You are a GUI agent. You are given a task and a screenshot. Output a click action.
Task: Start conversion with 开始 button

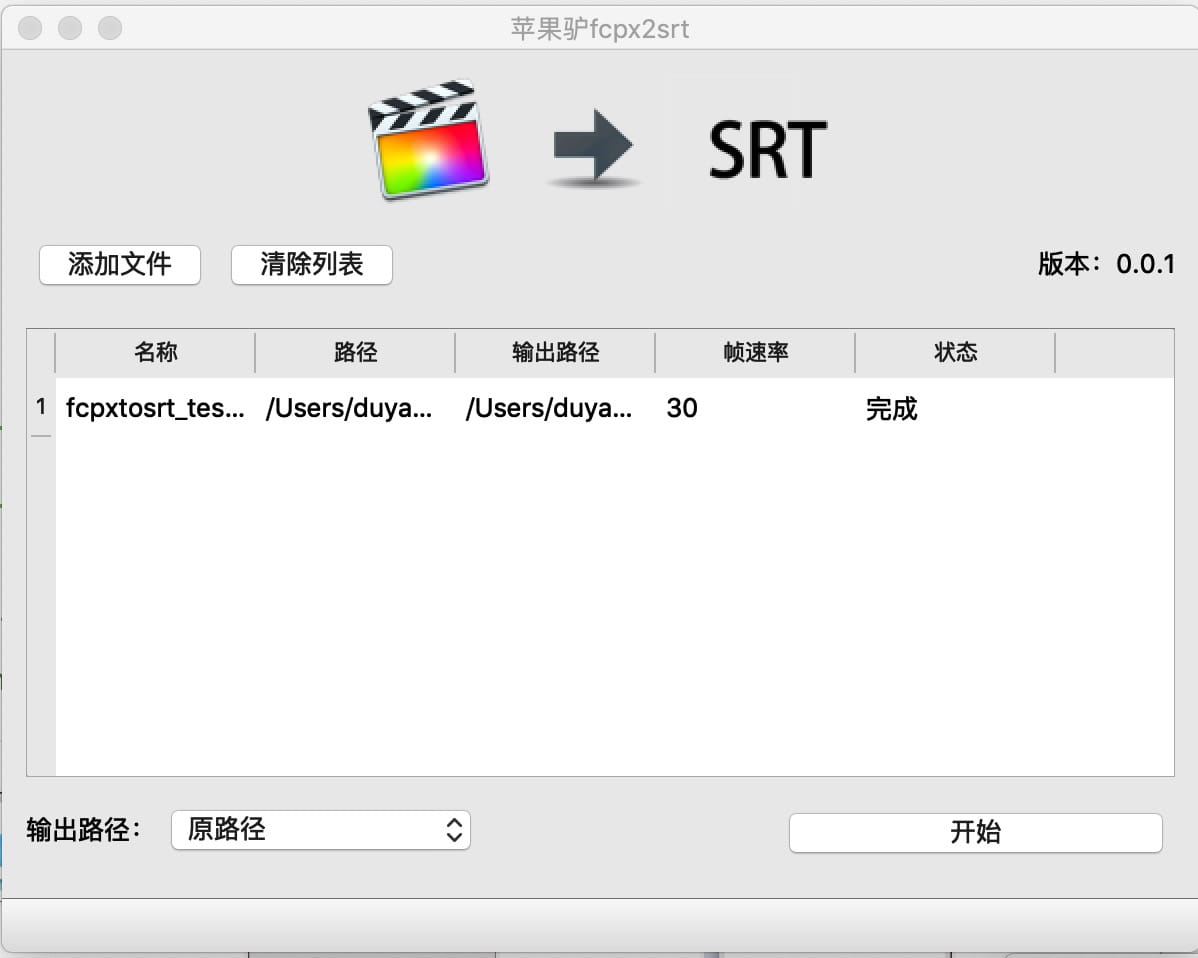(976, 832)
